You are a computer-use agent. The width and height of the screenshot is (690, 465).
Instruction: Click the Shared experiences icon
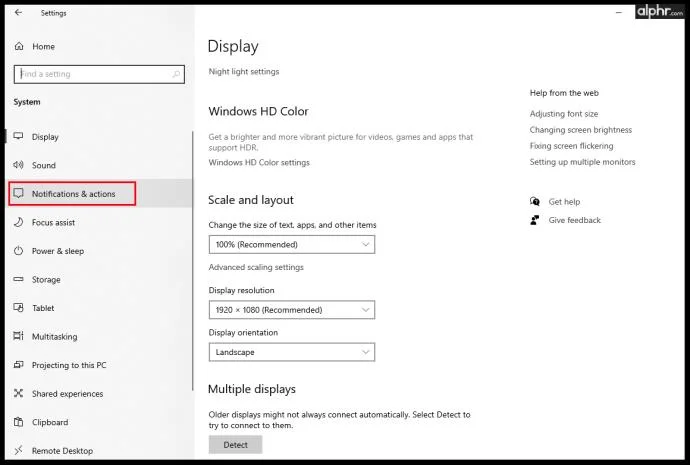coord(18,393)
